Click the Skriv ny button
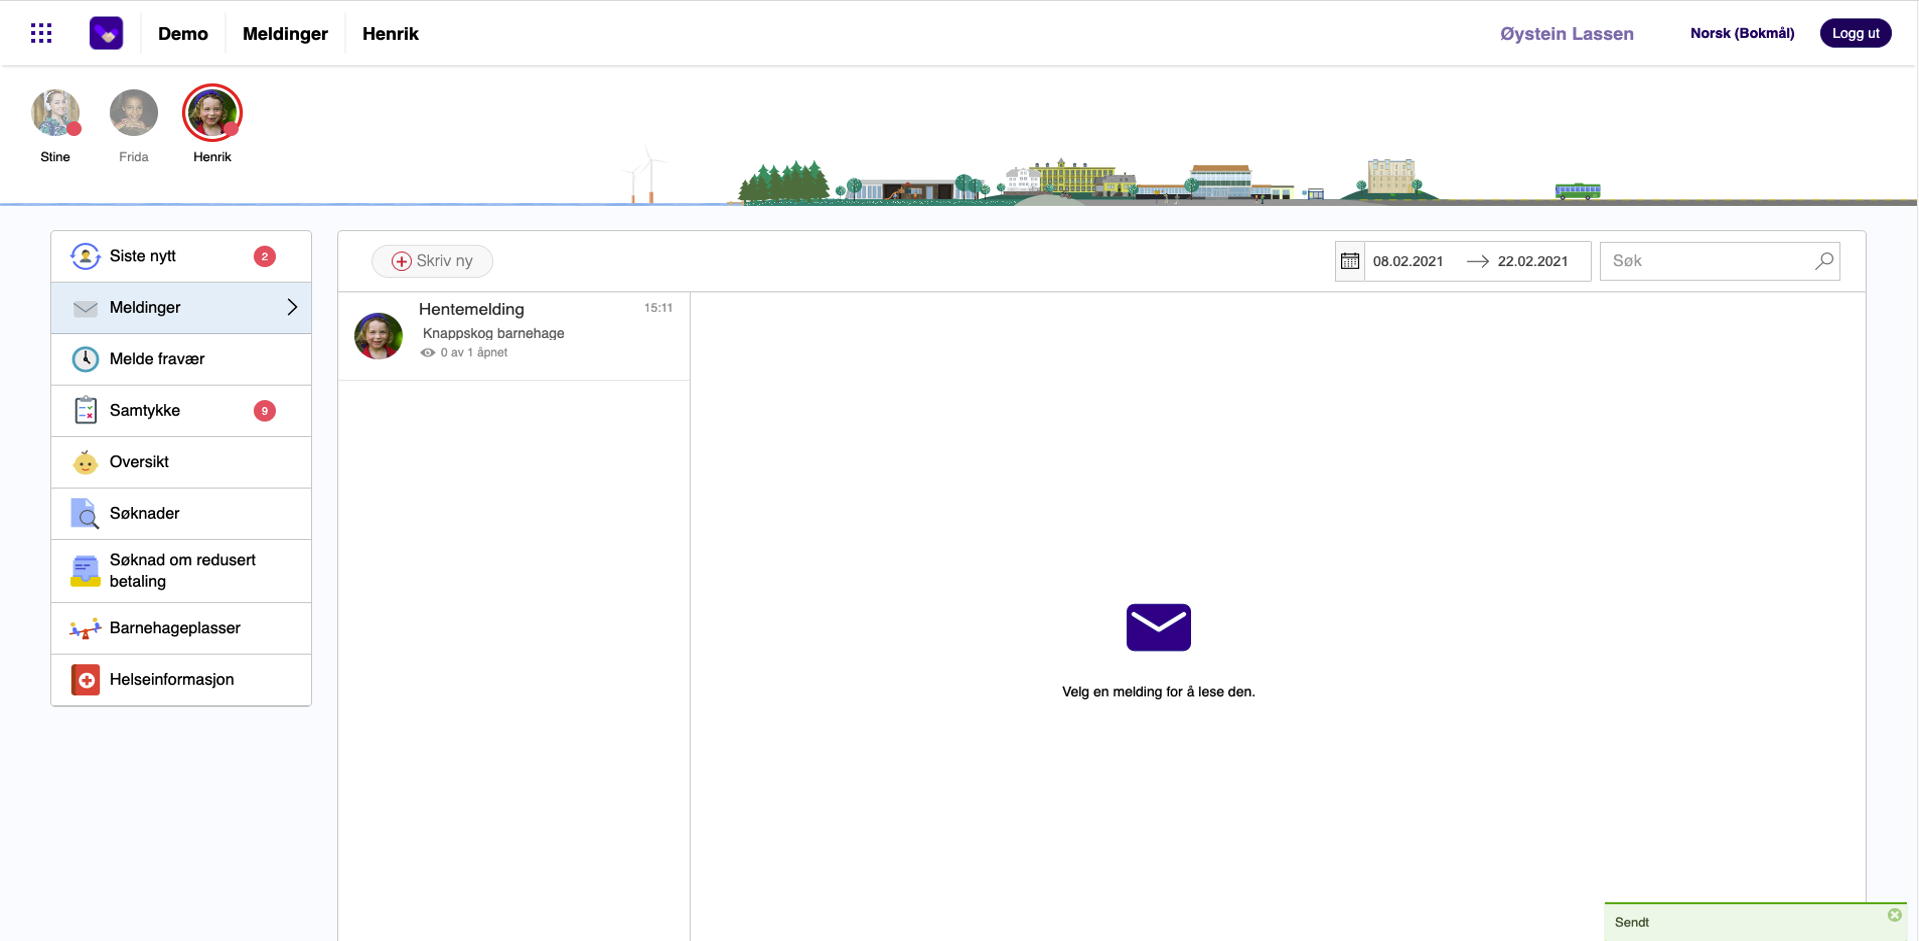Viewport: 1919px width, 941px height. click(x=432, y=261)
